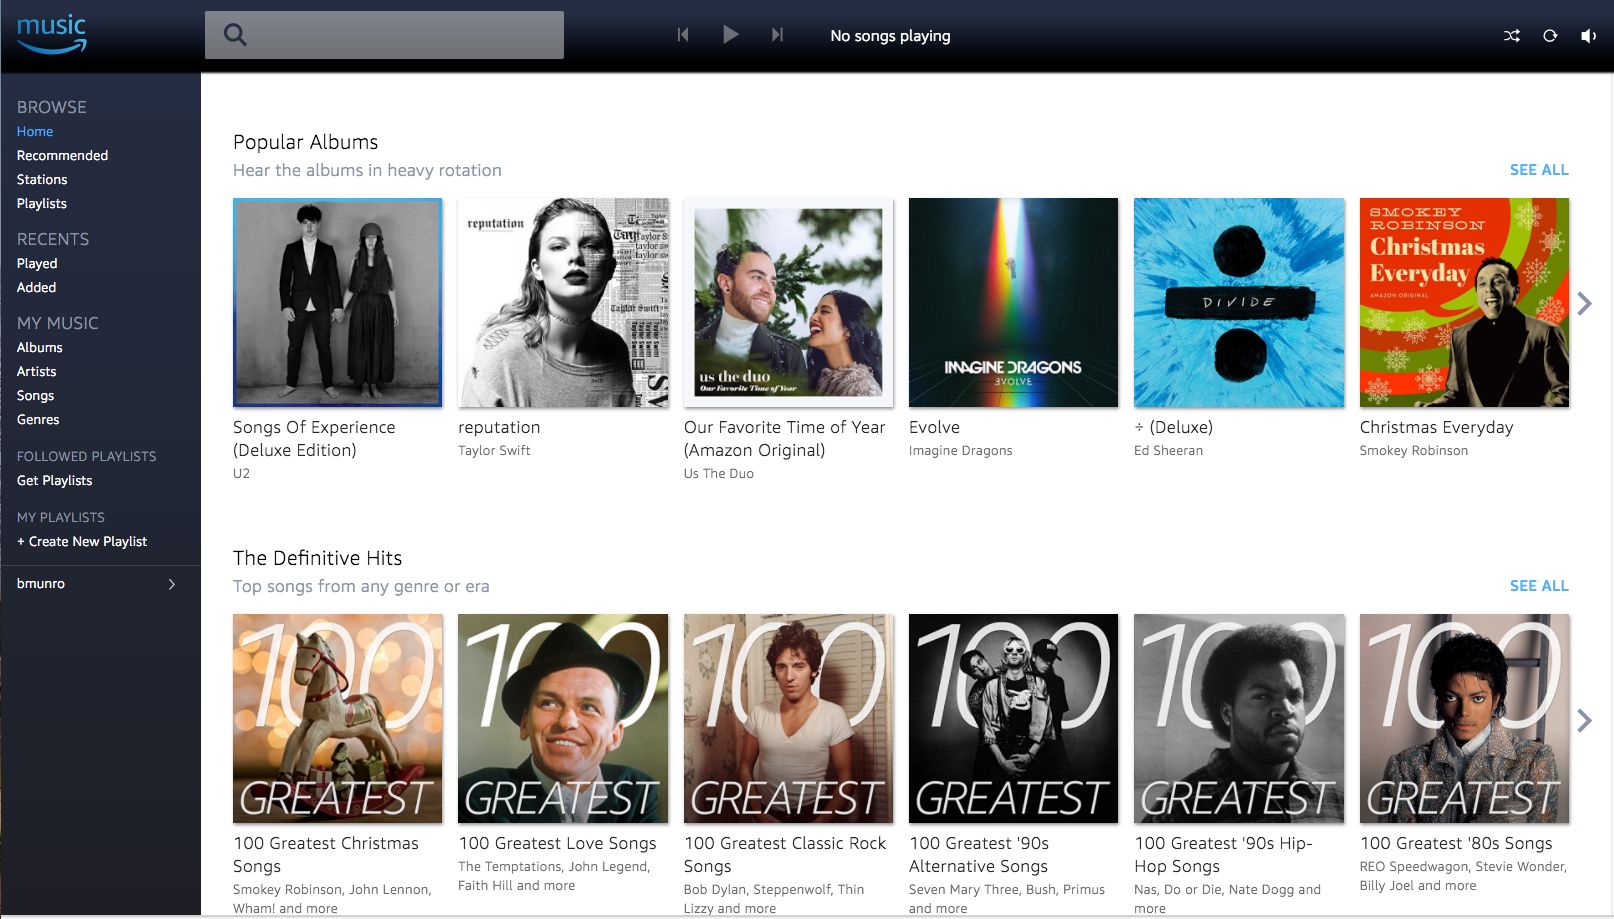The height and width of the screenshot is (919, 1614).
Task: Open 100 Greatest '90s Hip-Hop cover
Action: tap(1239, 719)
